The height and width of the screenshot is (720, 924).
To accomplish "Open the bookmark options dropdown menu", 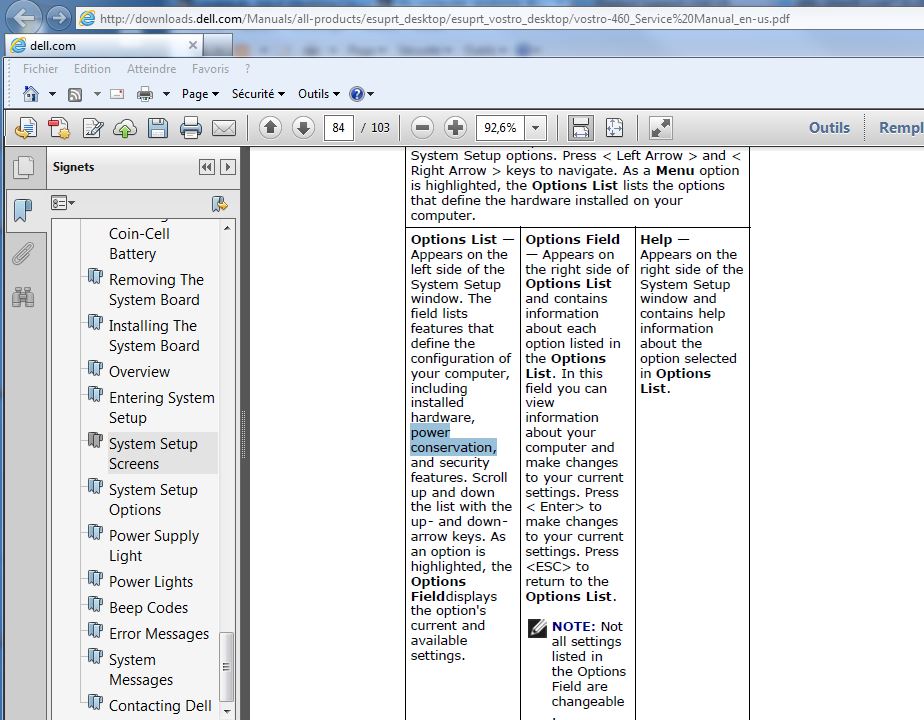I will [64, 203].
